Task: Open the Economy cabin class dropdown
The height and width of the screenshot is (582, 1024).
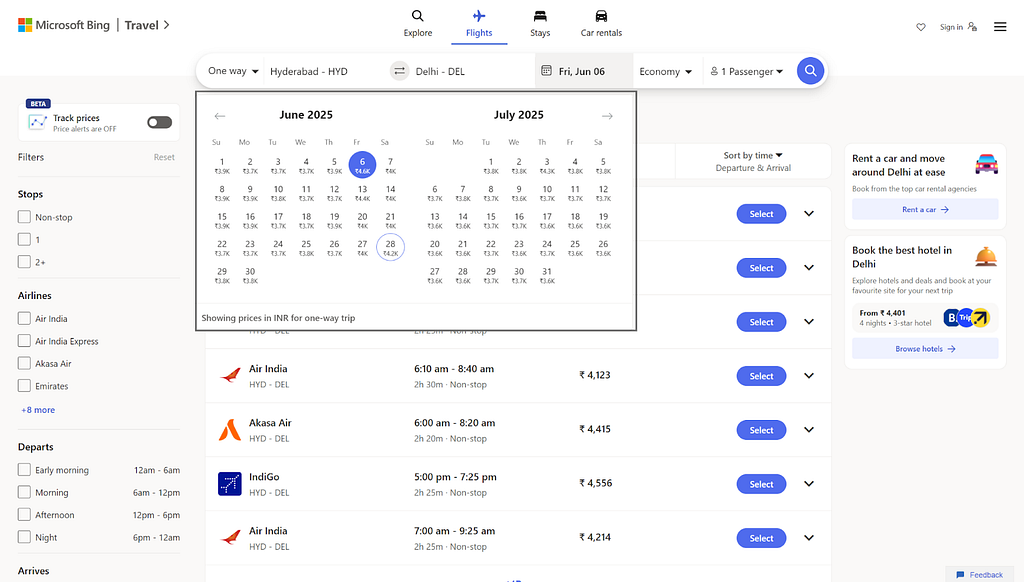Action: tap(665, 71)
